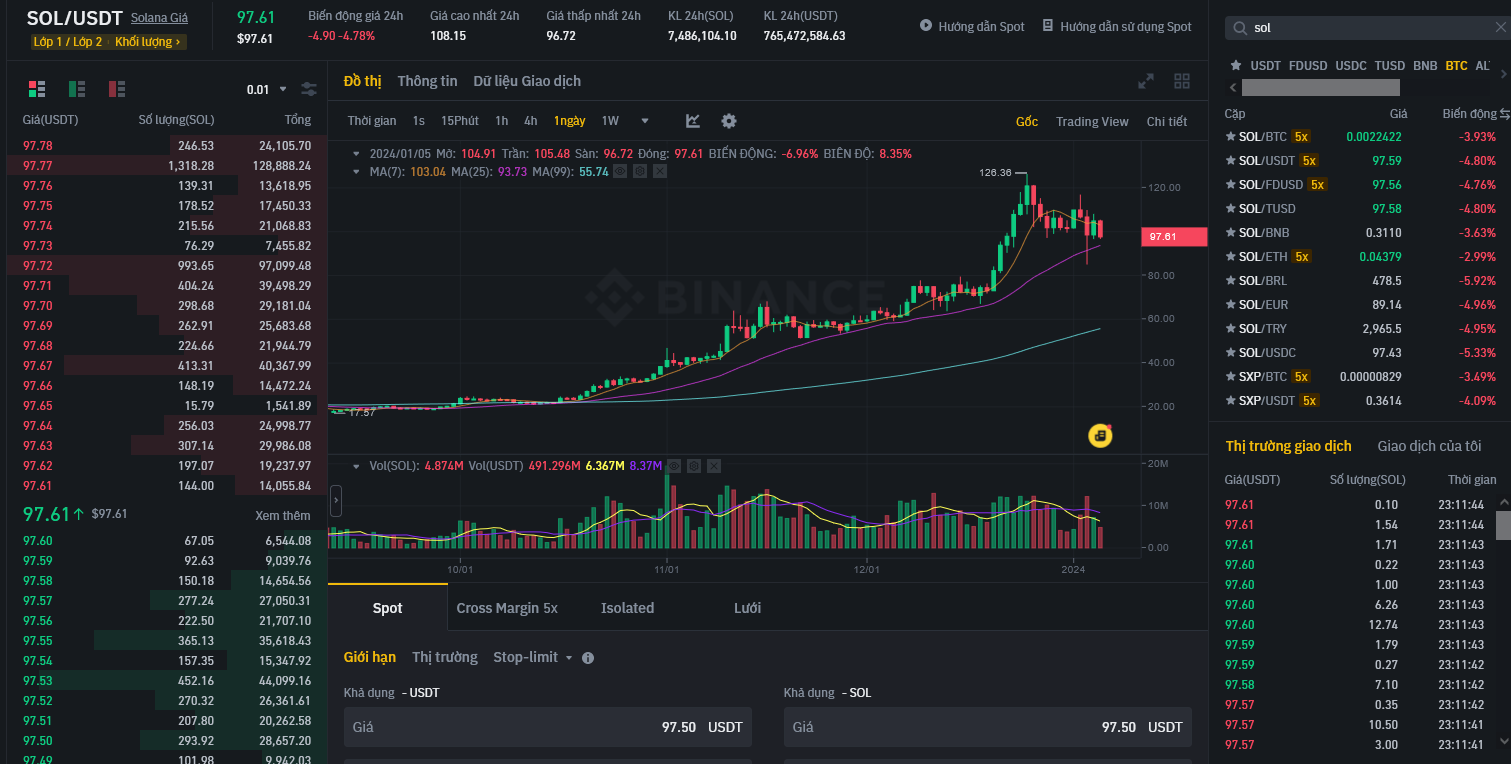Open technical indicators chart icon
The height and width of the screenshot is (764, 1511).
pos(693,121)
